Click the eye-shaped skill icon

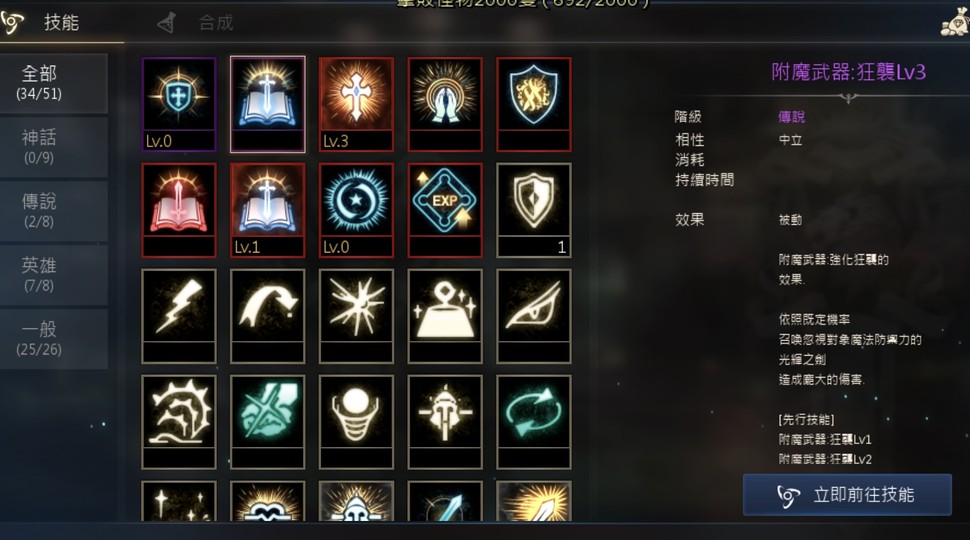tap(534, 316)
